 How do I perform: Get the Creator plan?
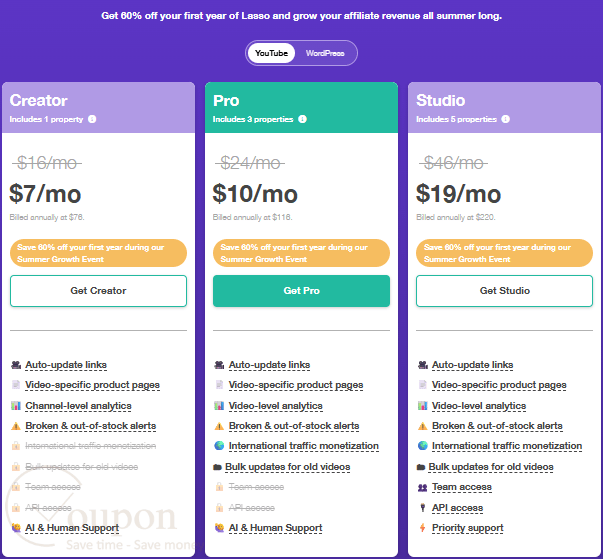(98, 291)
